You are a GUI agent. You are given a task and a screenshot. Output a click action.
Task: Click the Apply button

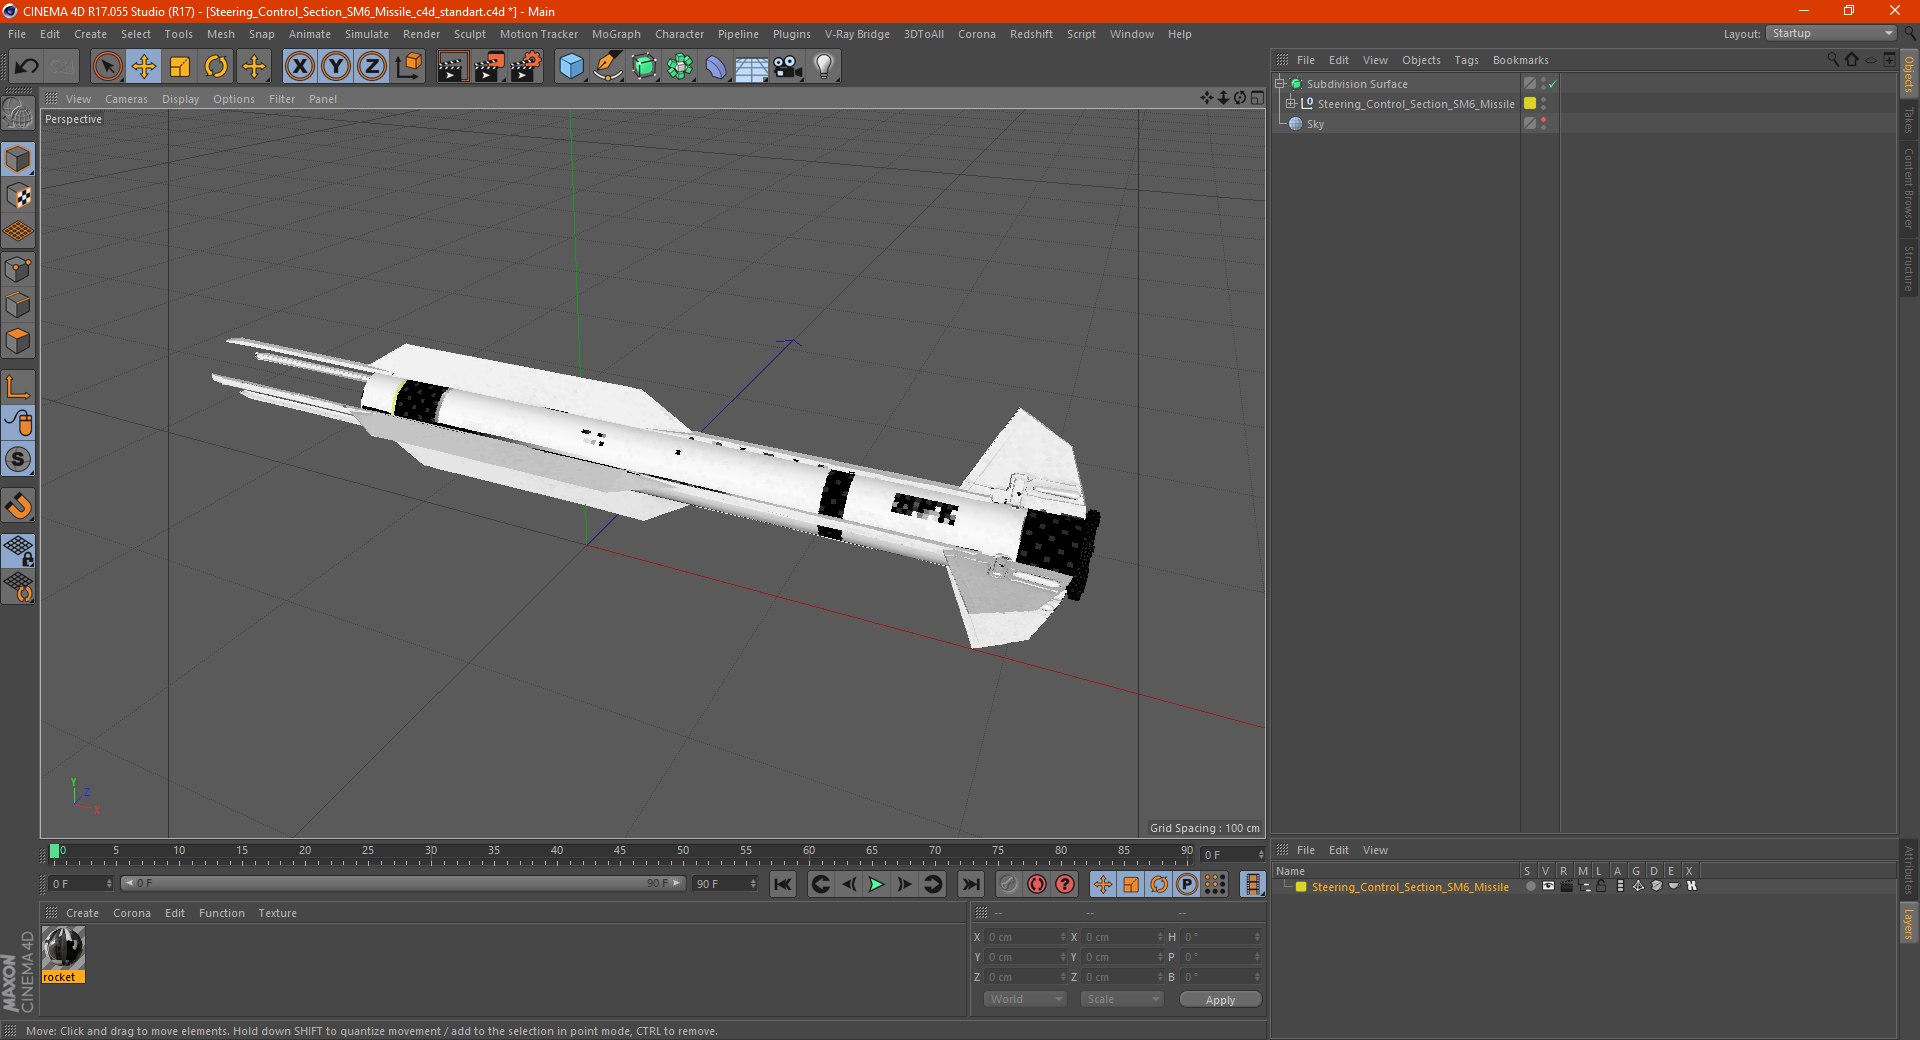tap(1220, 999)
